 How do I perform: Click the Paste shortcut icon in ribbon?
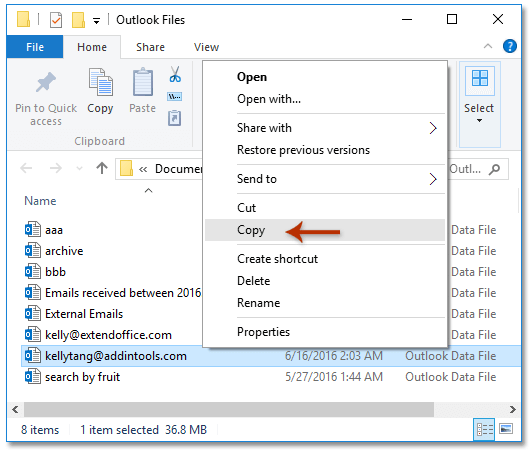click(174, 118)
